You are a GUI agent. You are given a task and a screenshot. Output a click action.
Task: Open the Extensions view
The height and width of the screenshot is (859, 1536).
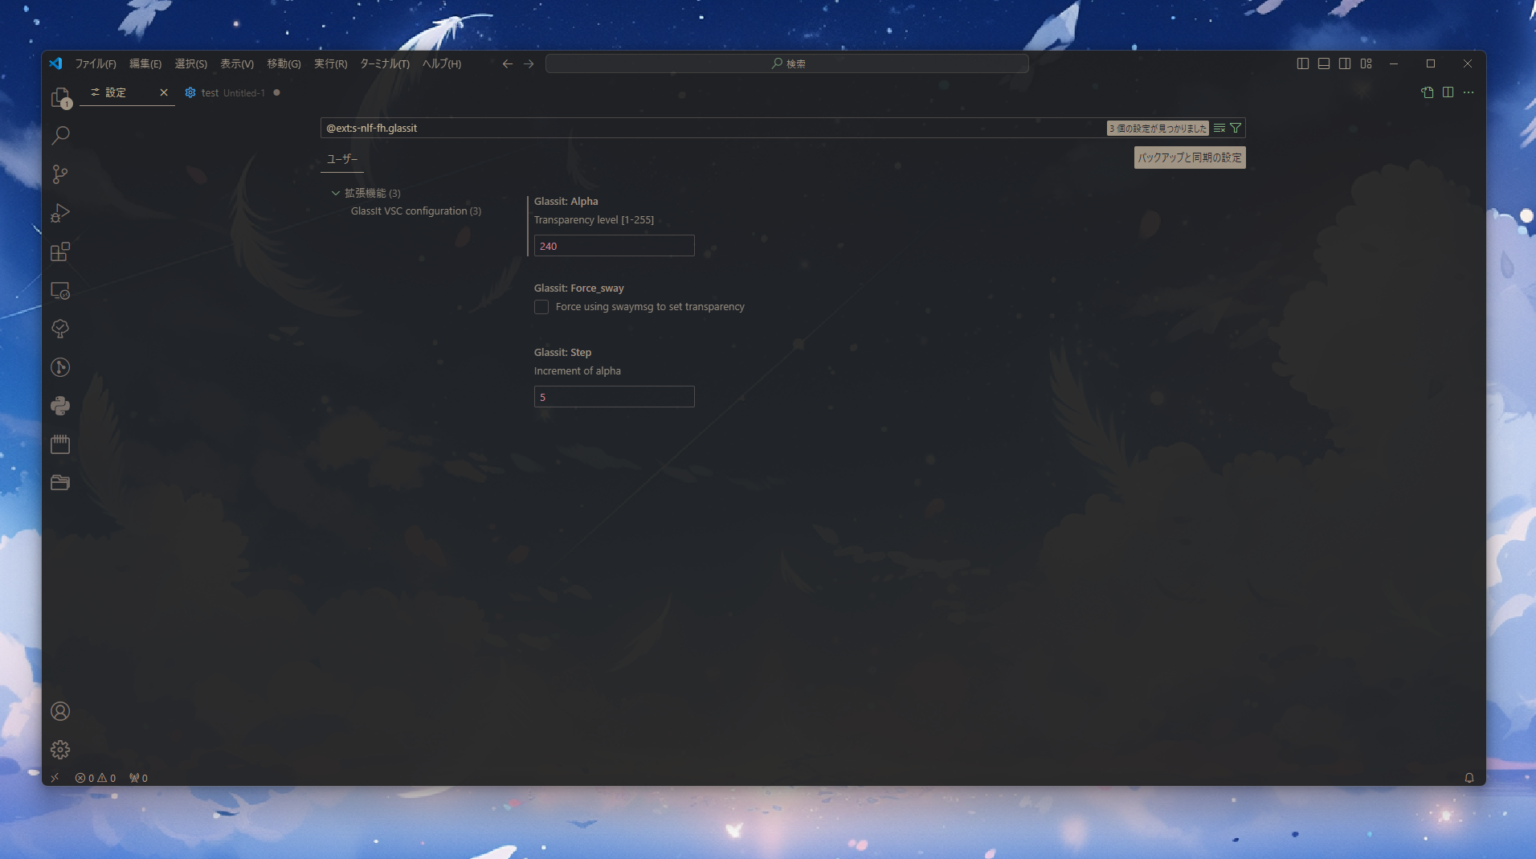tap(60, 251)
